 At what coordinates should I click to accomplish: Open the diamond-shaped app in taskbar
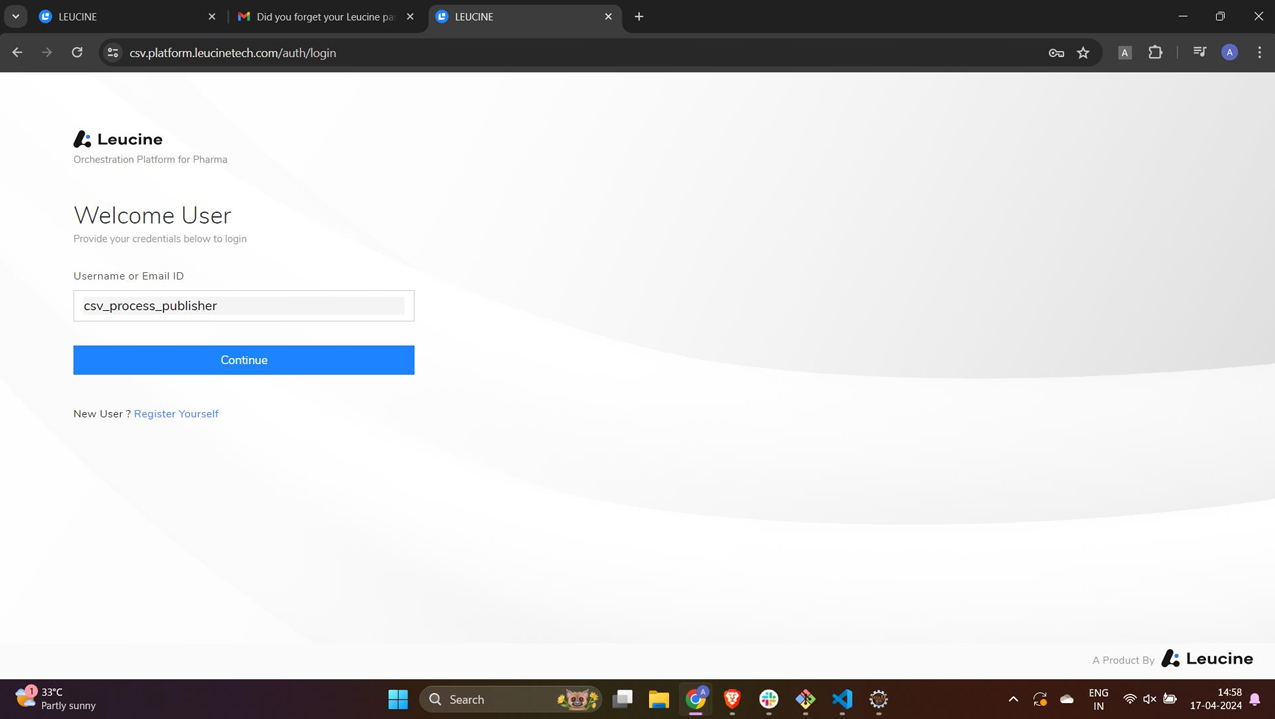point(805,699)
